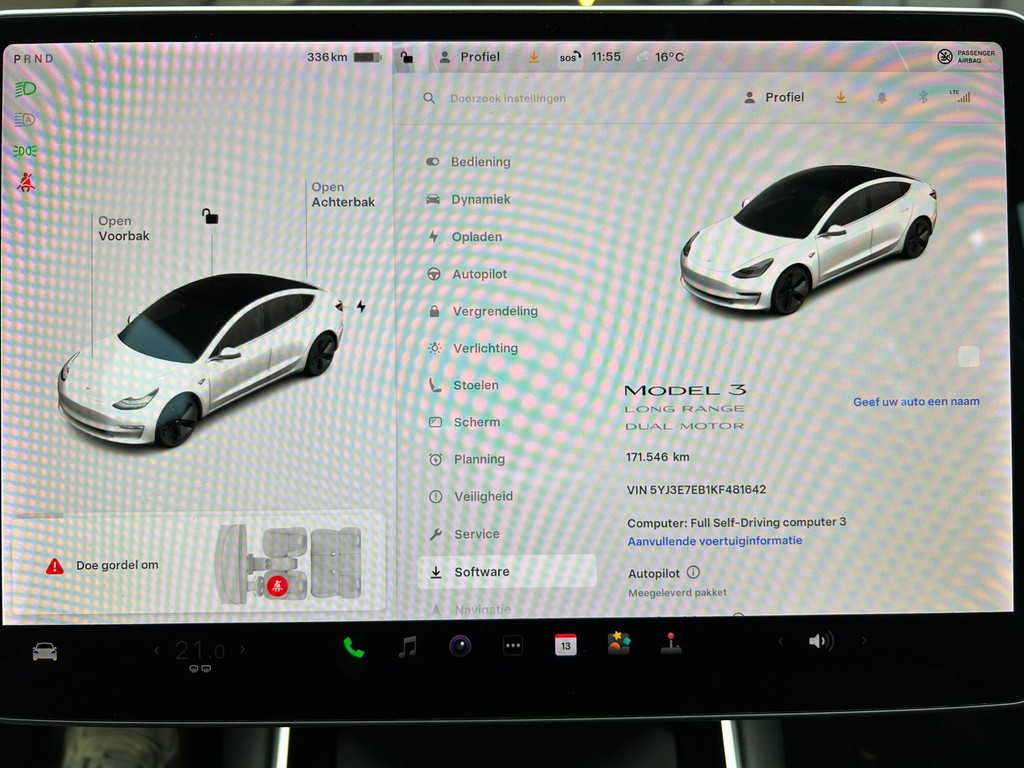1024x768 pixels.
Task: Open the phone app icon
Action: [354, 647]
